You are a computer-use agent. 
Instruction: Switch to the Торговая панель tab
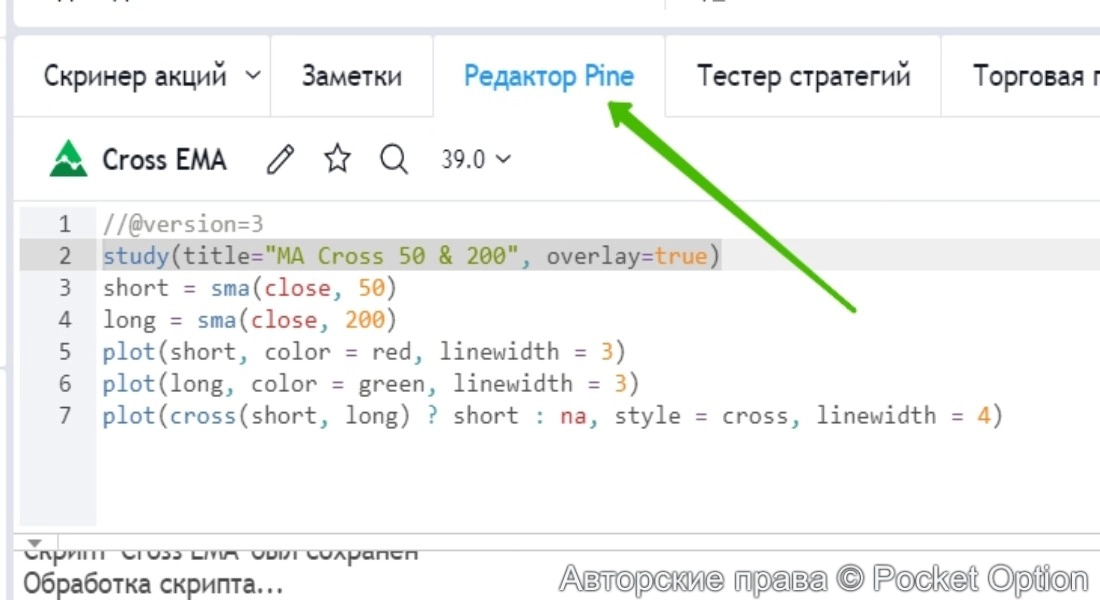(1030, 76)
